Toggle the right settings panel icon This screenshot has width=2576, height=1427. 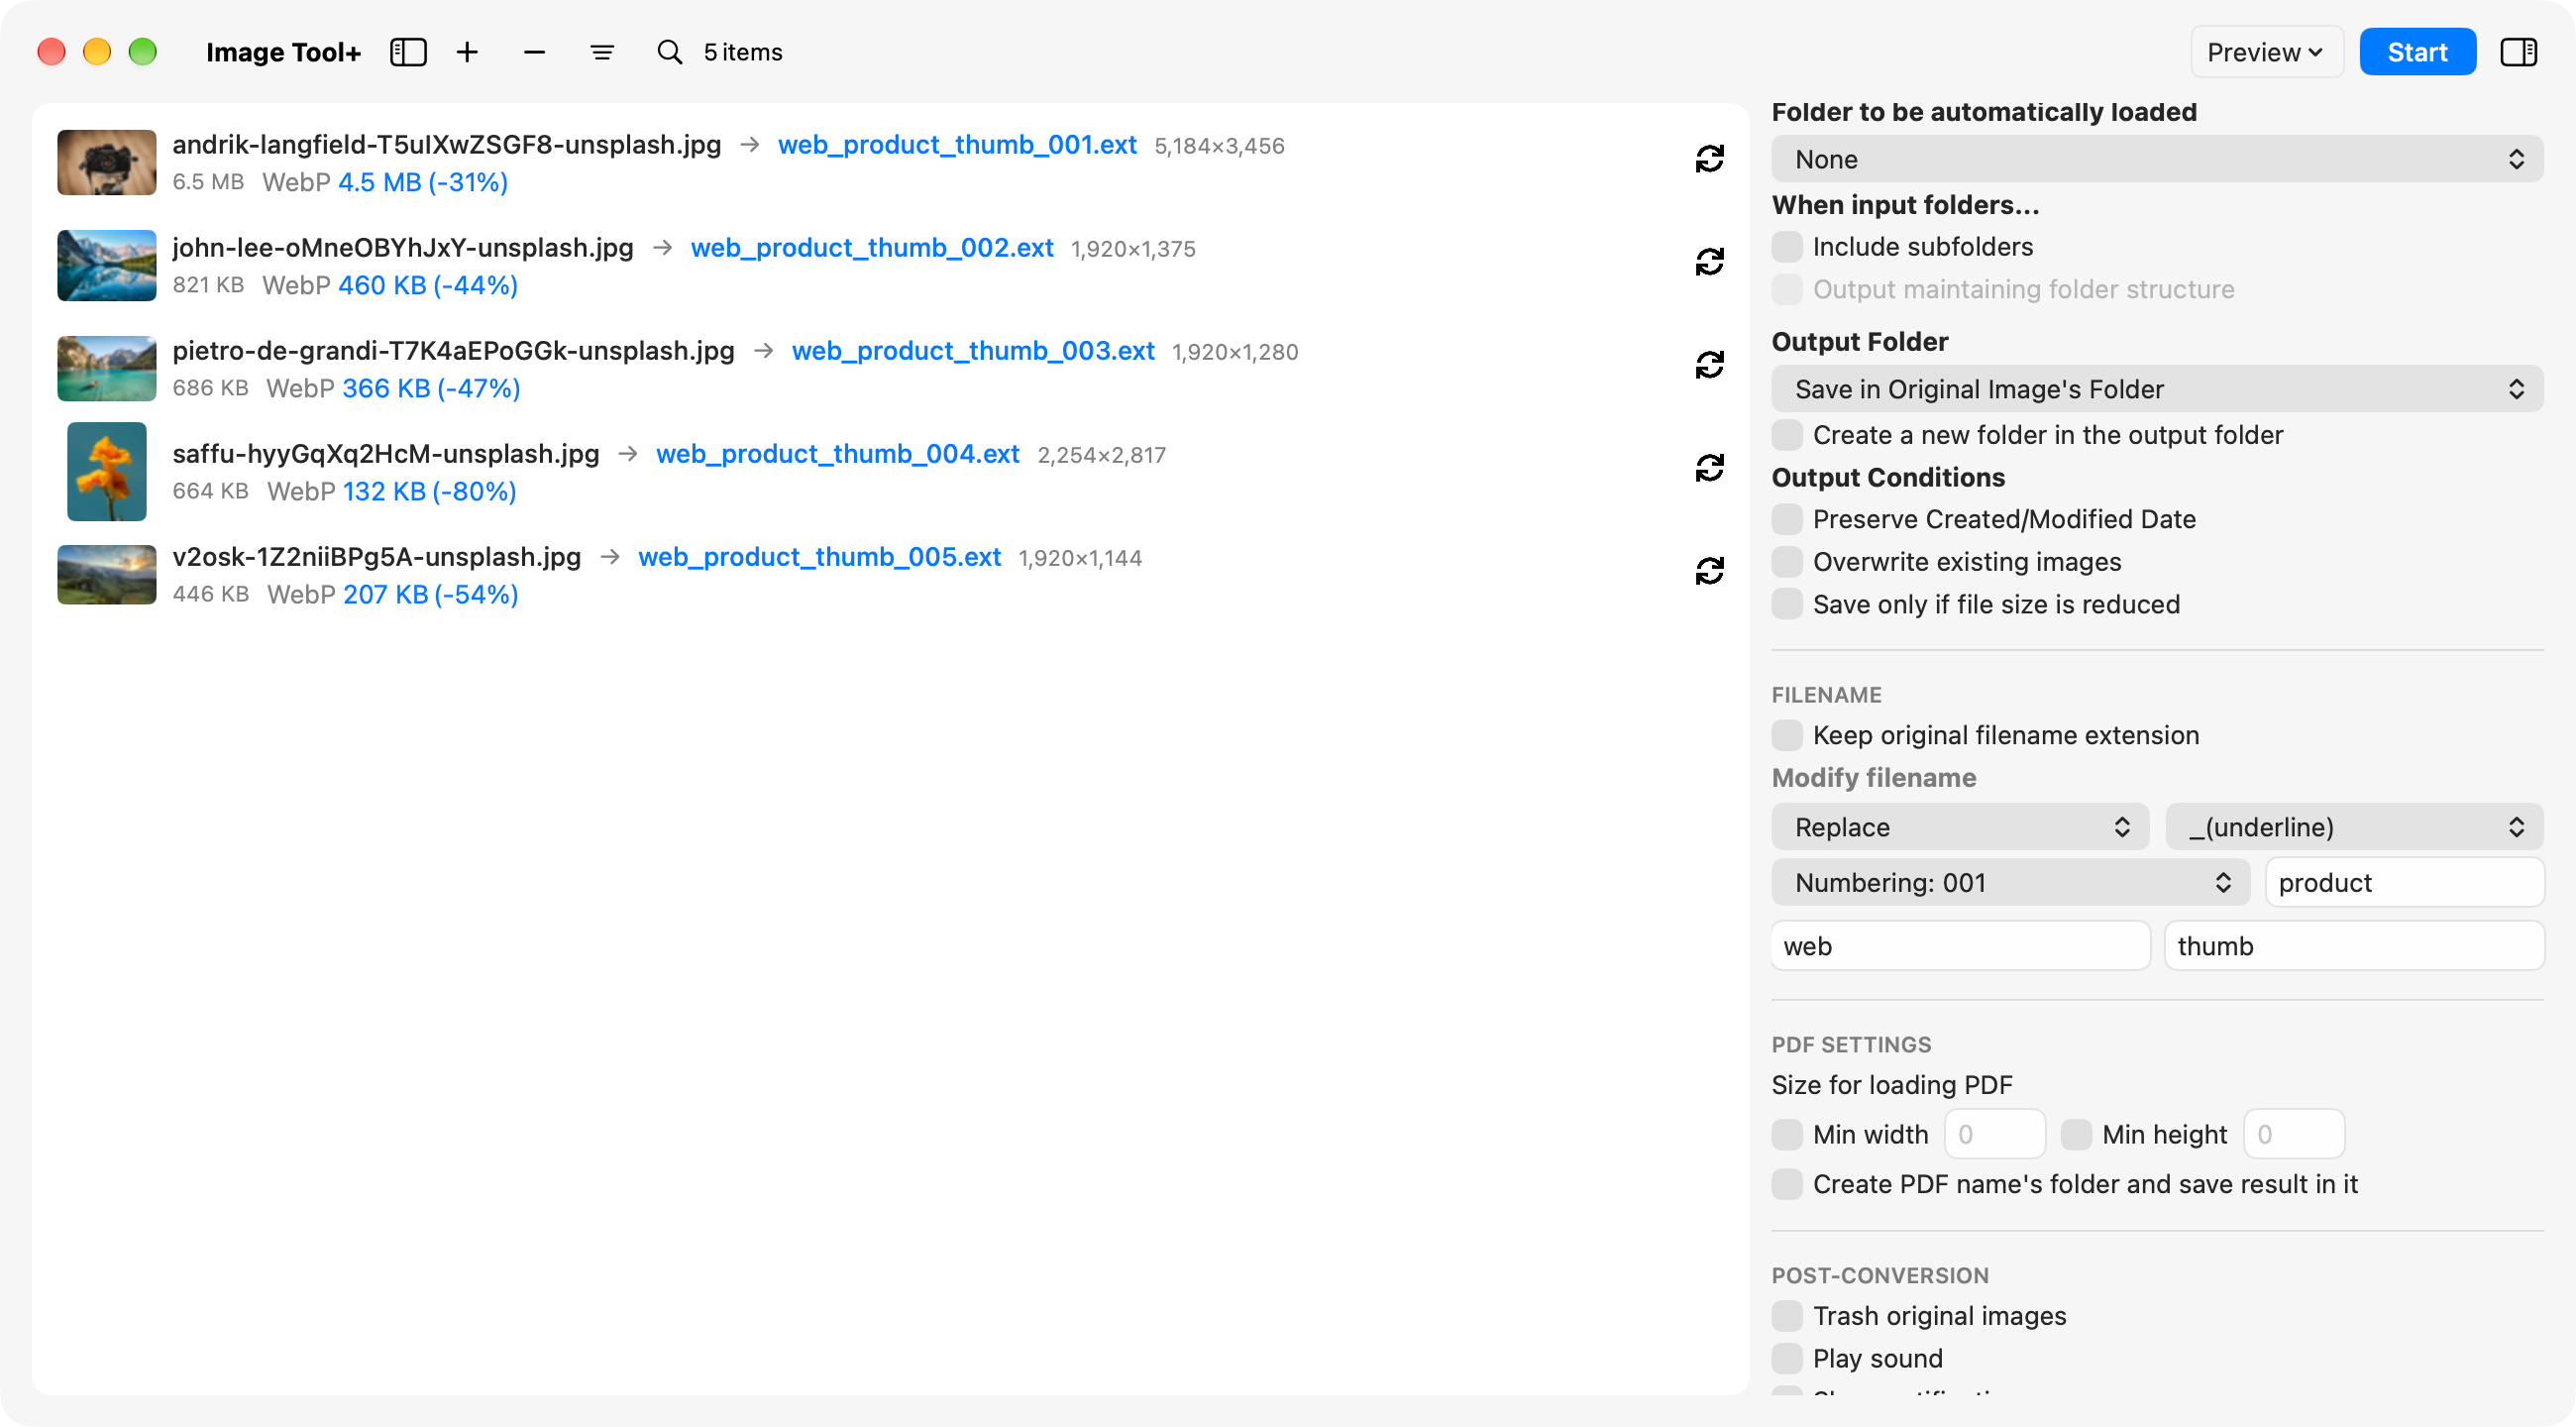2518,52
